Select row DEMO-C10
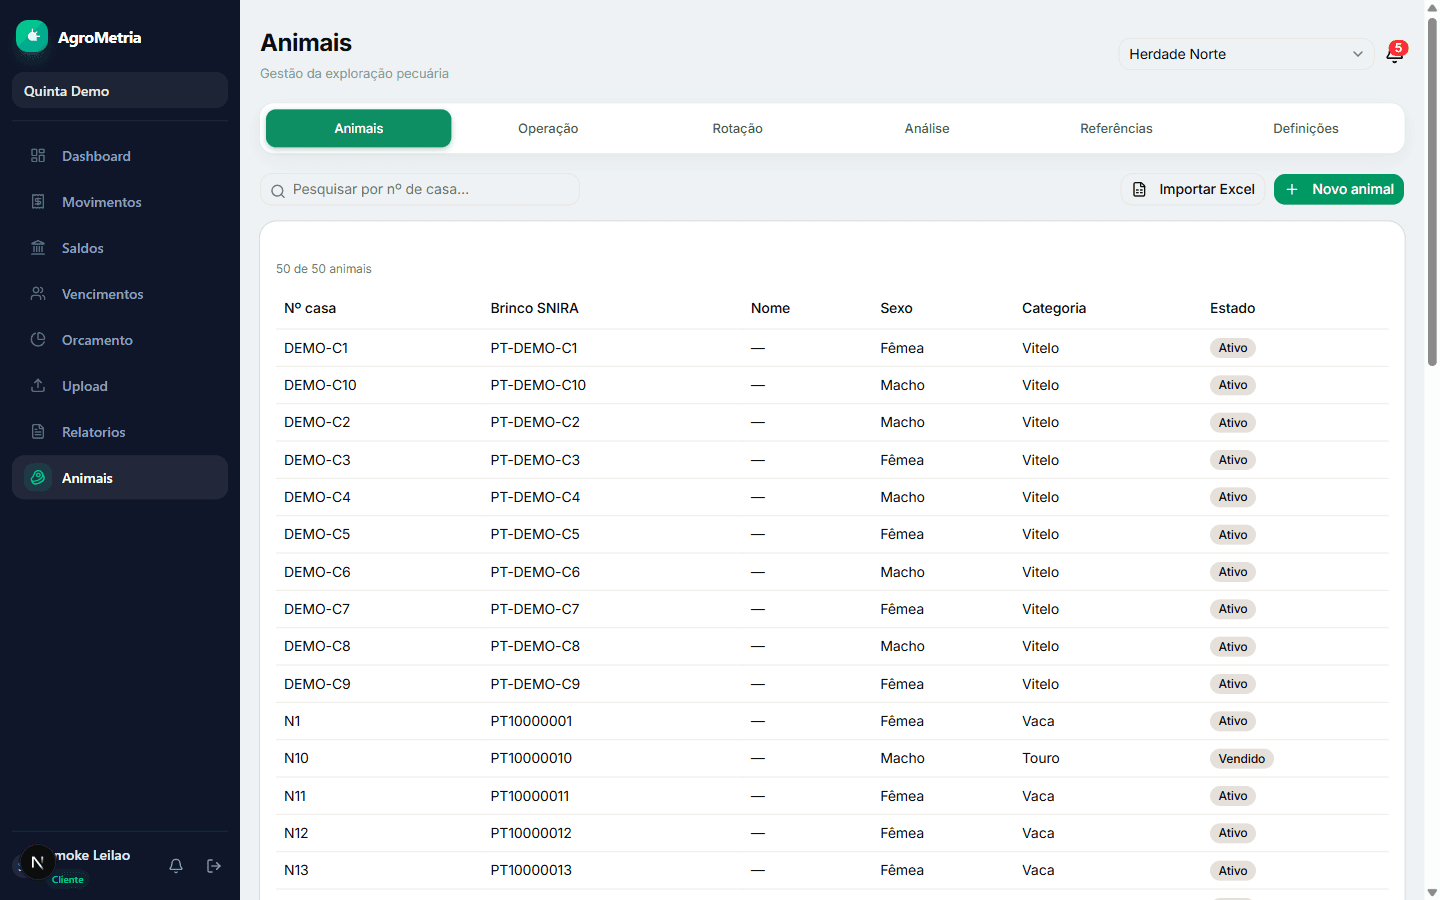The width and height of the screenshot is (1440, 900). pos(832,385)
